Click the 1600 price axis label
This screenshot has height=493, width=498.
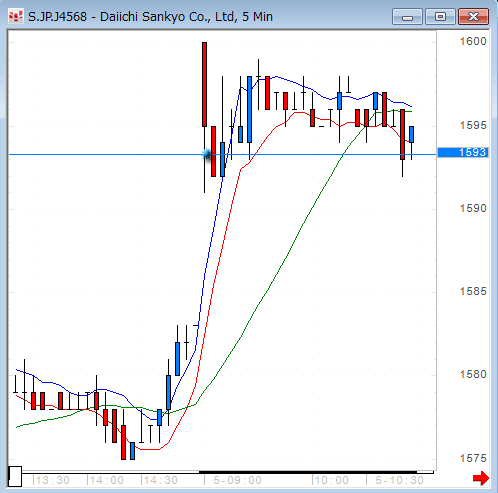(x=473, y=41)
